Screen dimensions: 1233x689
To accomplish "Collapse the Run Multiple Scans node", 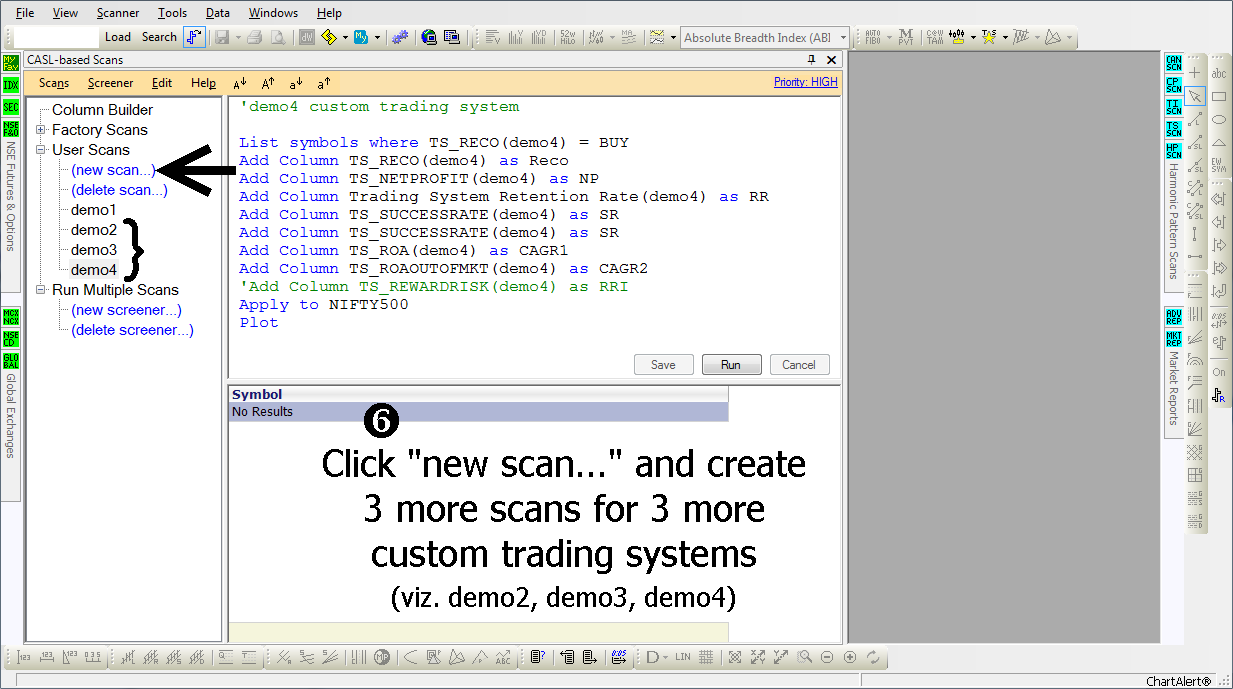I will (x=41, y=290).
